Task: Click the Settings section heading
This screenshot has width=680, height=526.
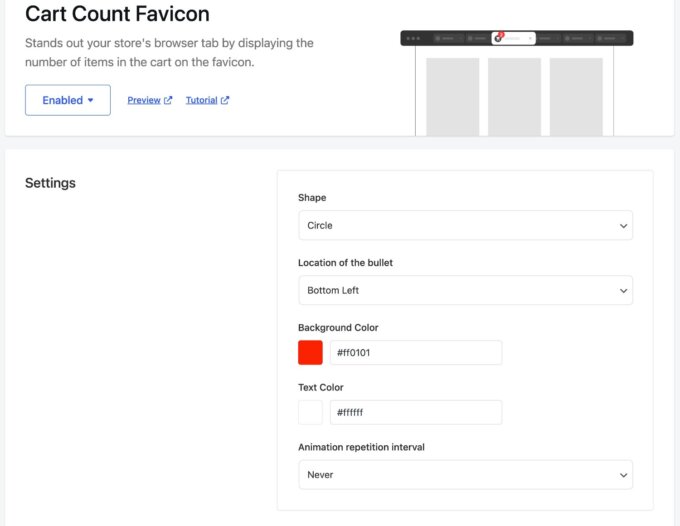Action: point(50,183)
